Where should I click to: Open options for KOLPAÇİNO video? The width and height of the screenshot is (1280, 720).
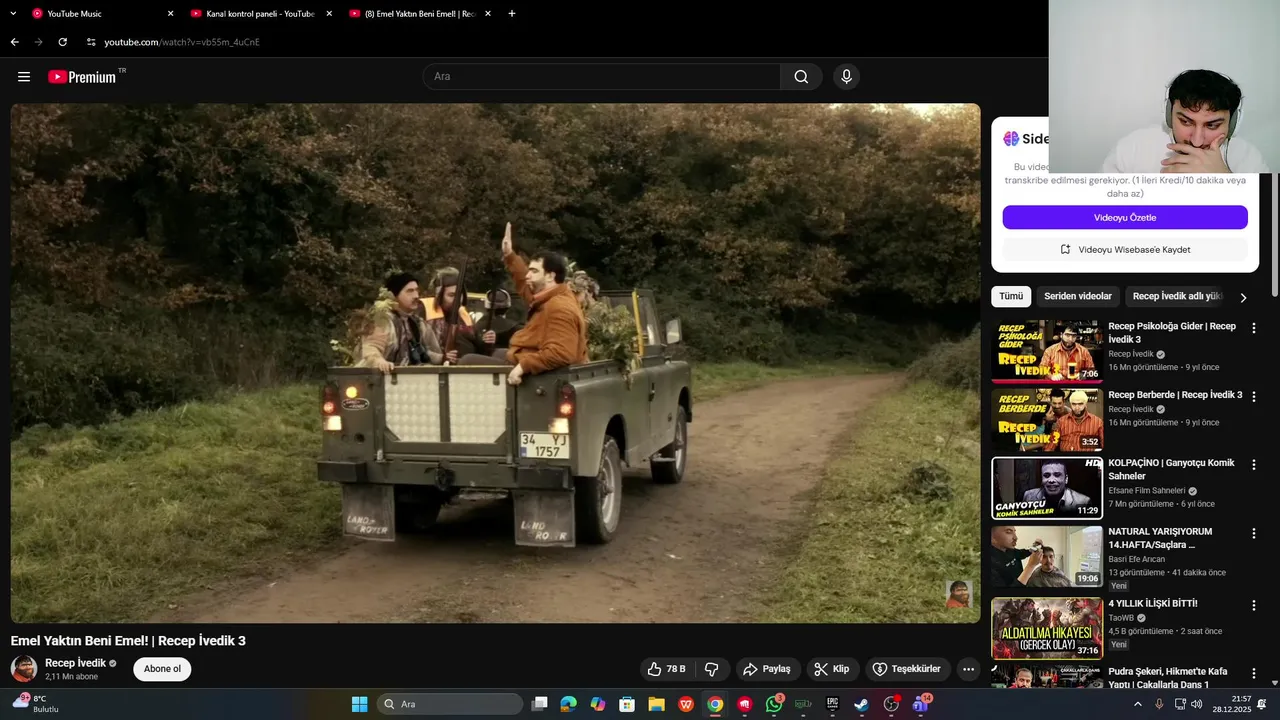1254,464
